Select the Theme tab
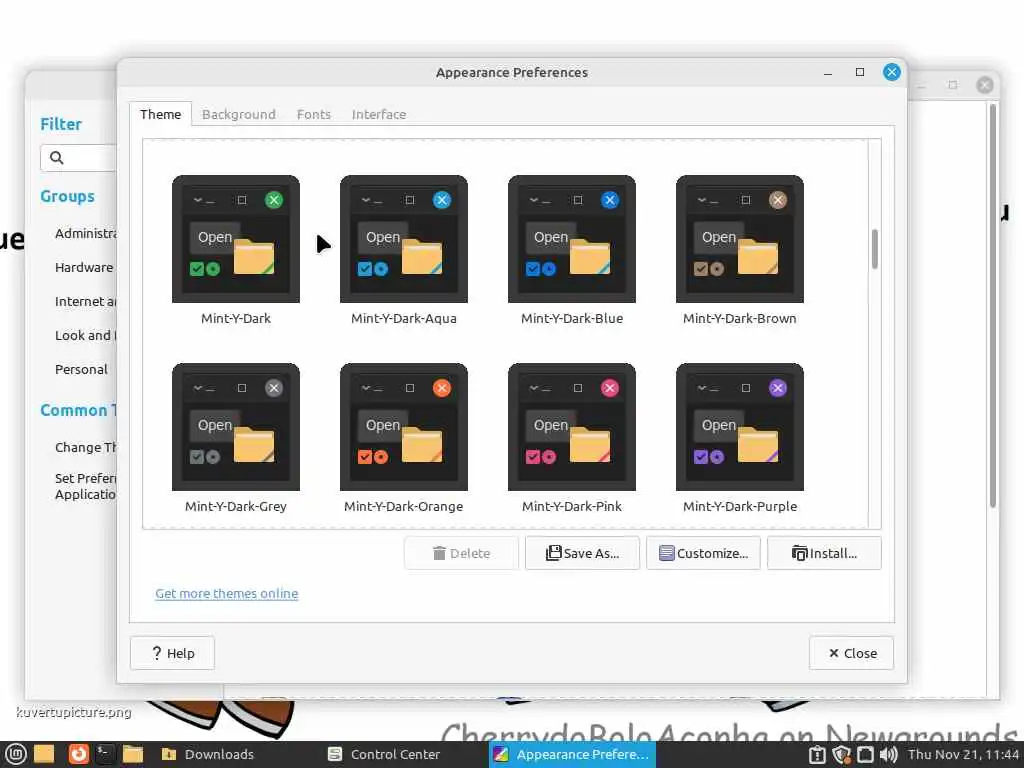1024x768 pixels. point(160,114)
